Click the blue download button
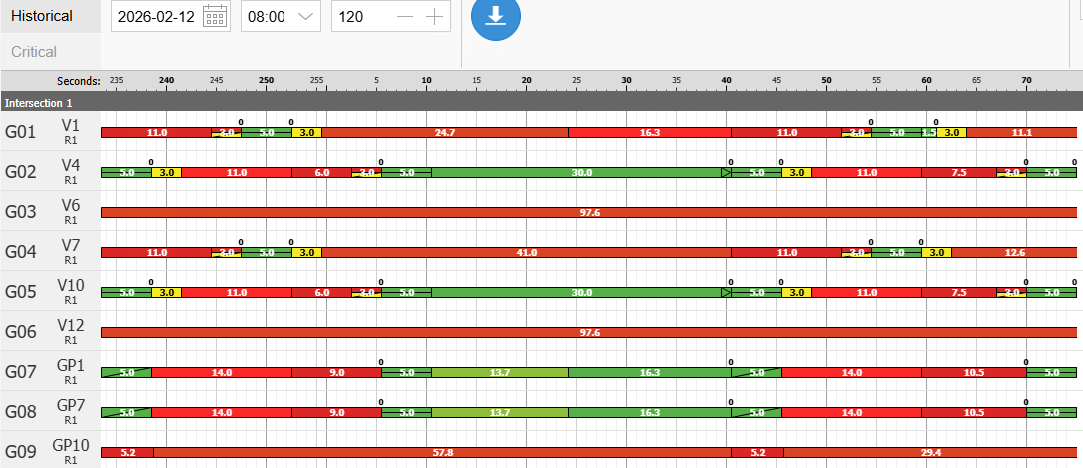Image resolution: width=1083 pixels, height=468 pixels. (x=496, y=17)
